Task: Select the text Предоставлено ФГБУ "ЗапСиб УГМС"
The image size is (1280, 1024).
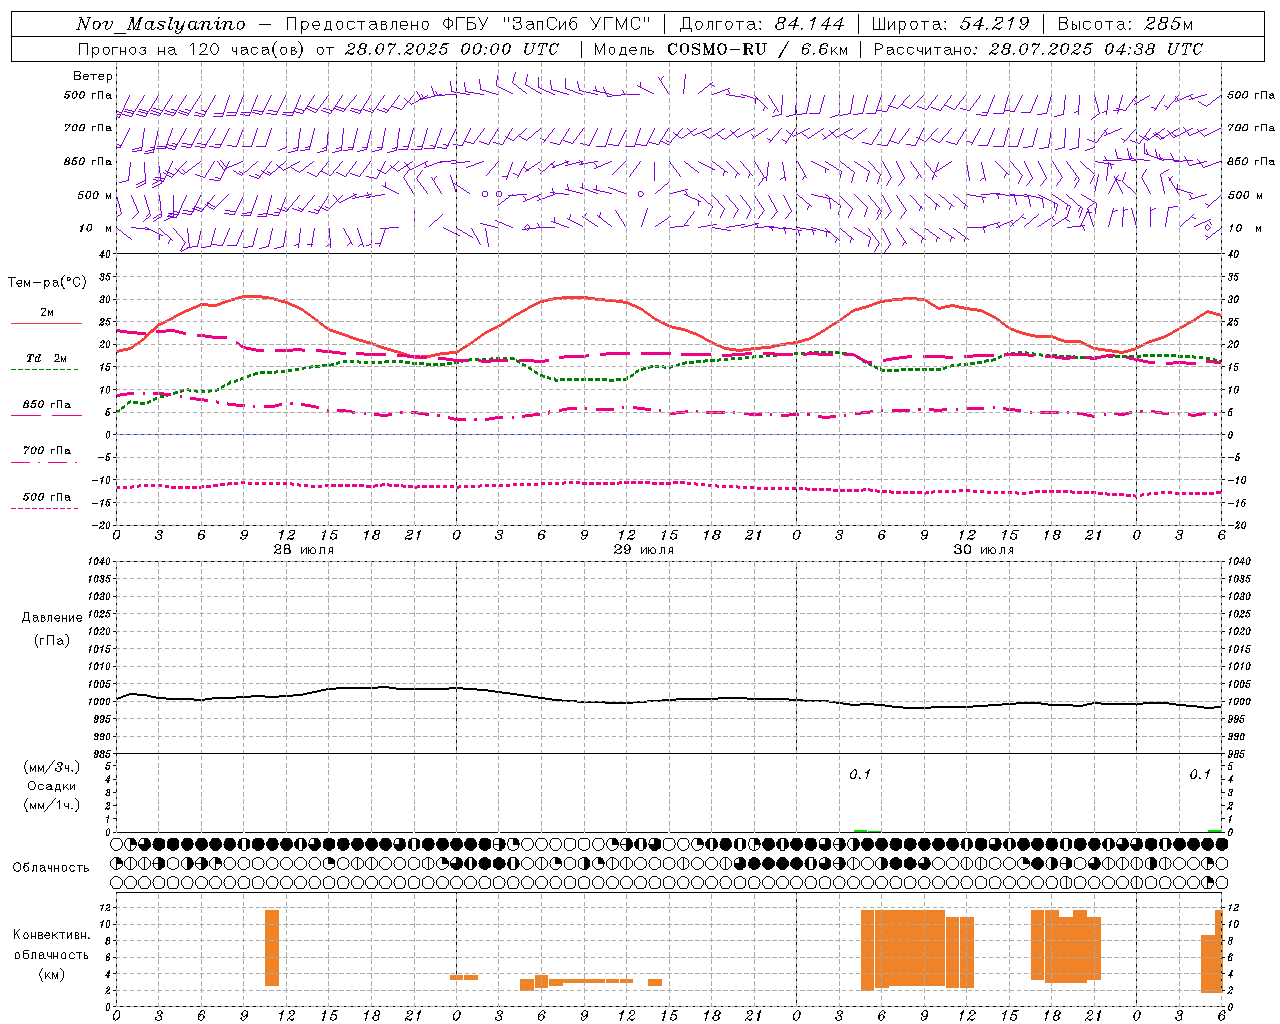Action: point(470,24)
